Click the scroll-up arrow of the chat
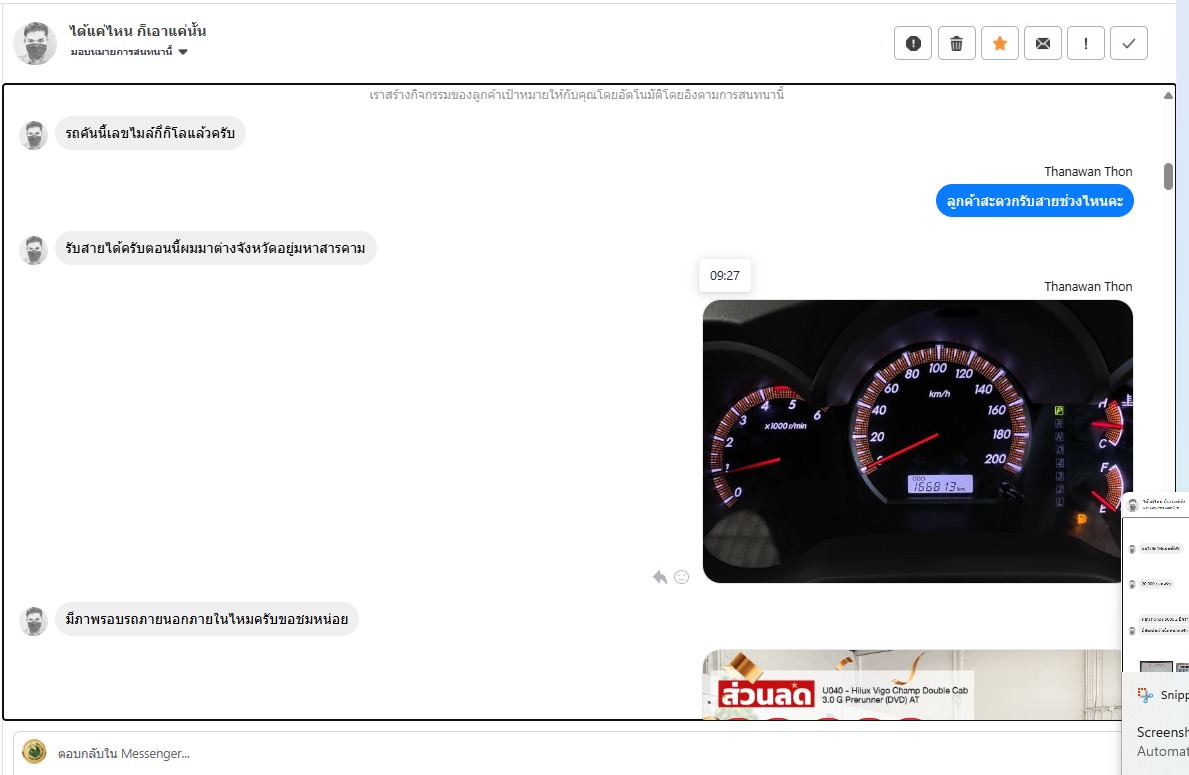The width and height of the screenshot is (1189, 775). pyautogui.click(x=1167, y=96)
